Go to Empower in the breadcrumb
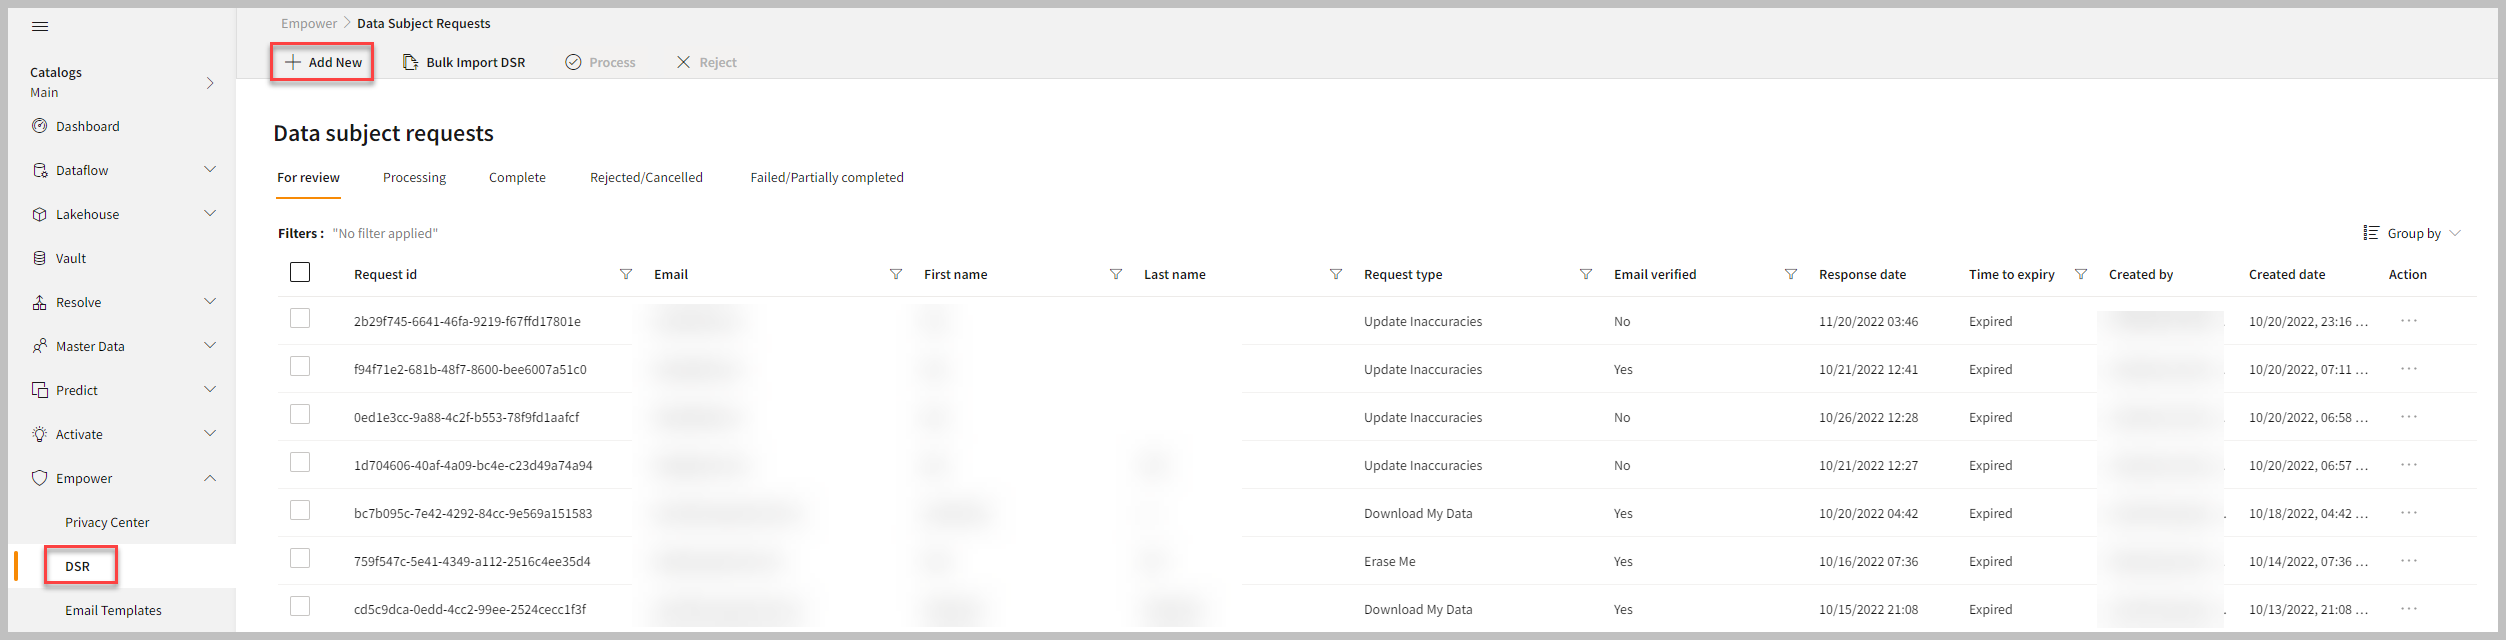 coord(309,24)
